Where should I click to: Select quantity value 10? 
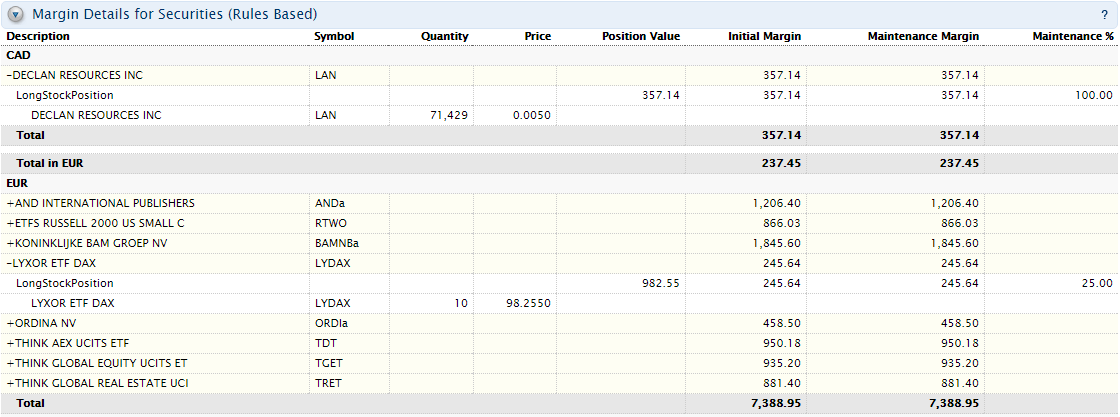(462, 303)
